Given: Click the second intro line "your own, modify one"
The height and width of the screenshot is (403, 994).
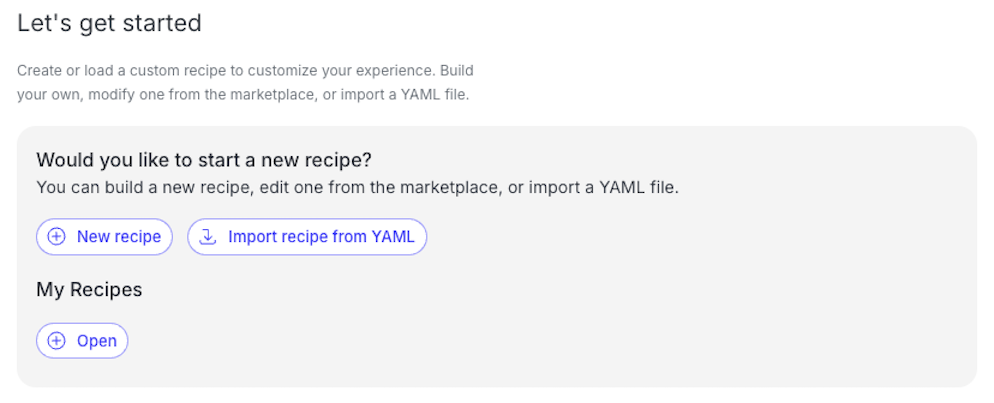Looking at the screenshot, I should click(x=243, y=96).
